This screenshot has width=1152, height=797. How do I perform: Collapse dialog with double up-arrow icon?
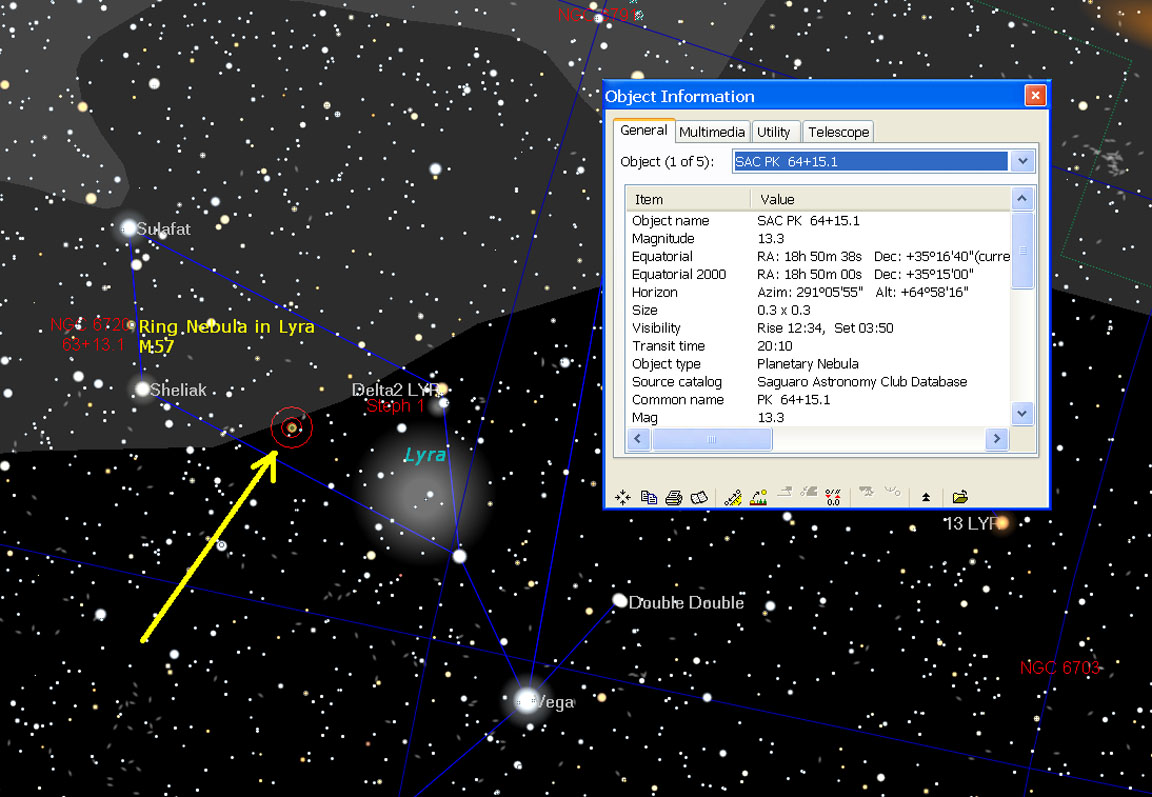(926, 497)
